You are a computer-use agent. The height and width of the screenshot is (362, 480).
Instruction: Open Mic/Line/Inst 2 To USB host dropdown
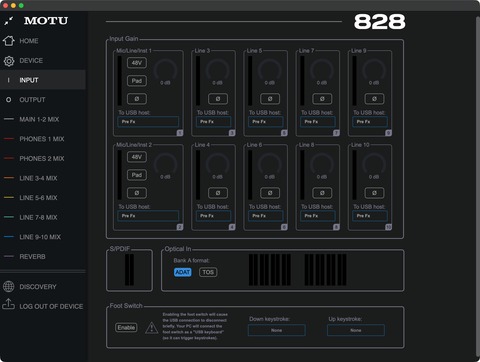[148, 216]
